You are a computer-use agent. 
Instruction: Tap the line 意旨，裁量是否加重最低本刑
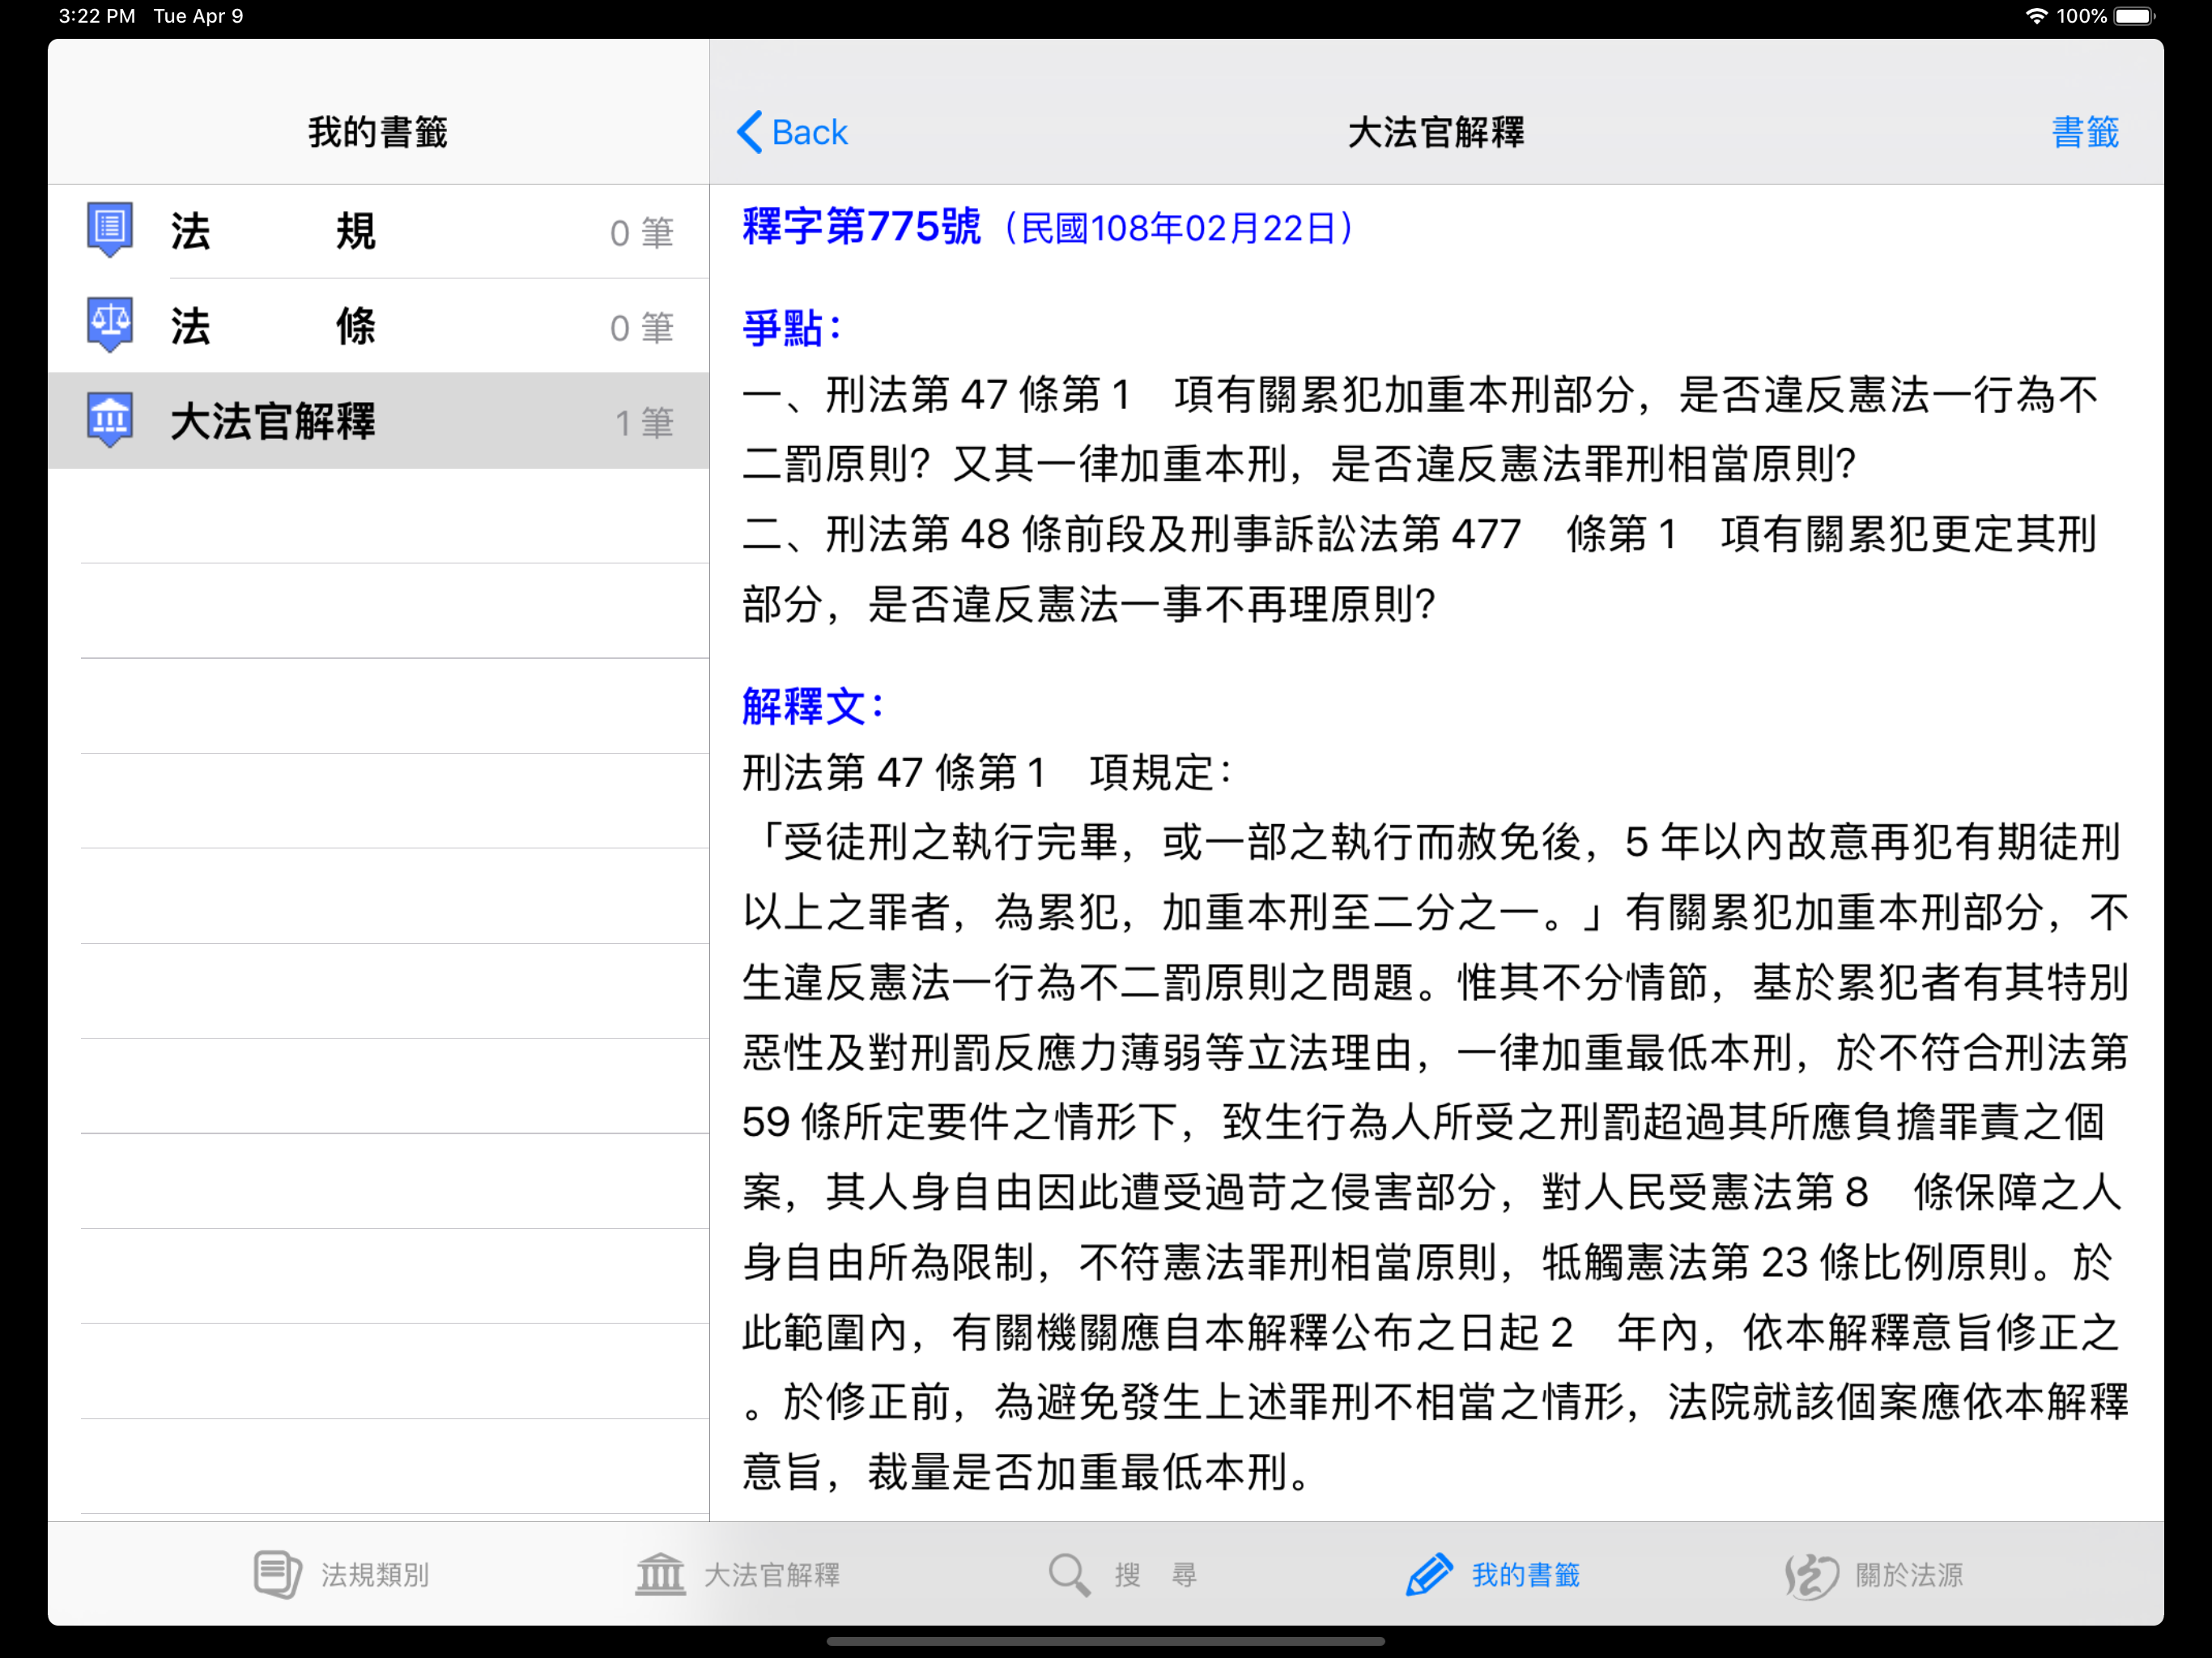point(1026,1471)
